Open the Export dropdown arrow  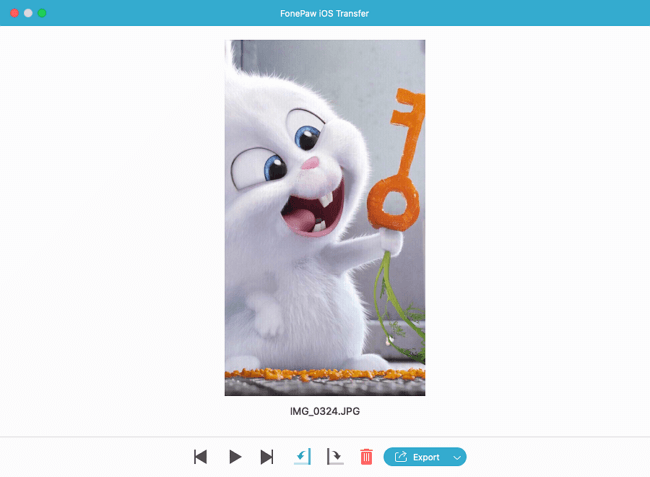(457, 458)
